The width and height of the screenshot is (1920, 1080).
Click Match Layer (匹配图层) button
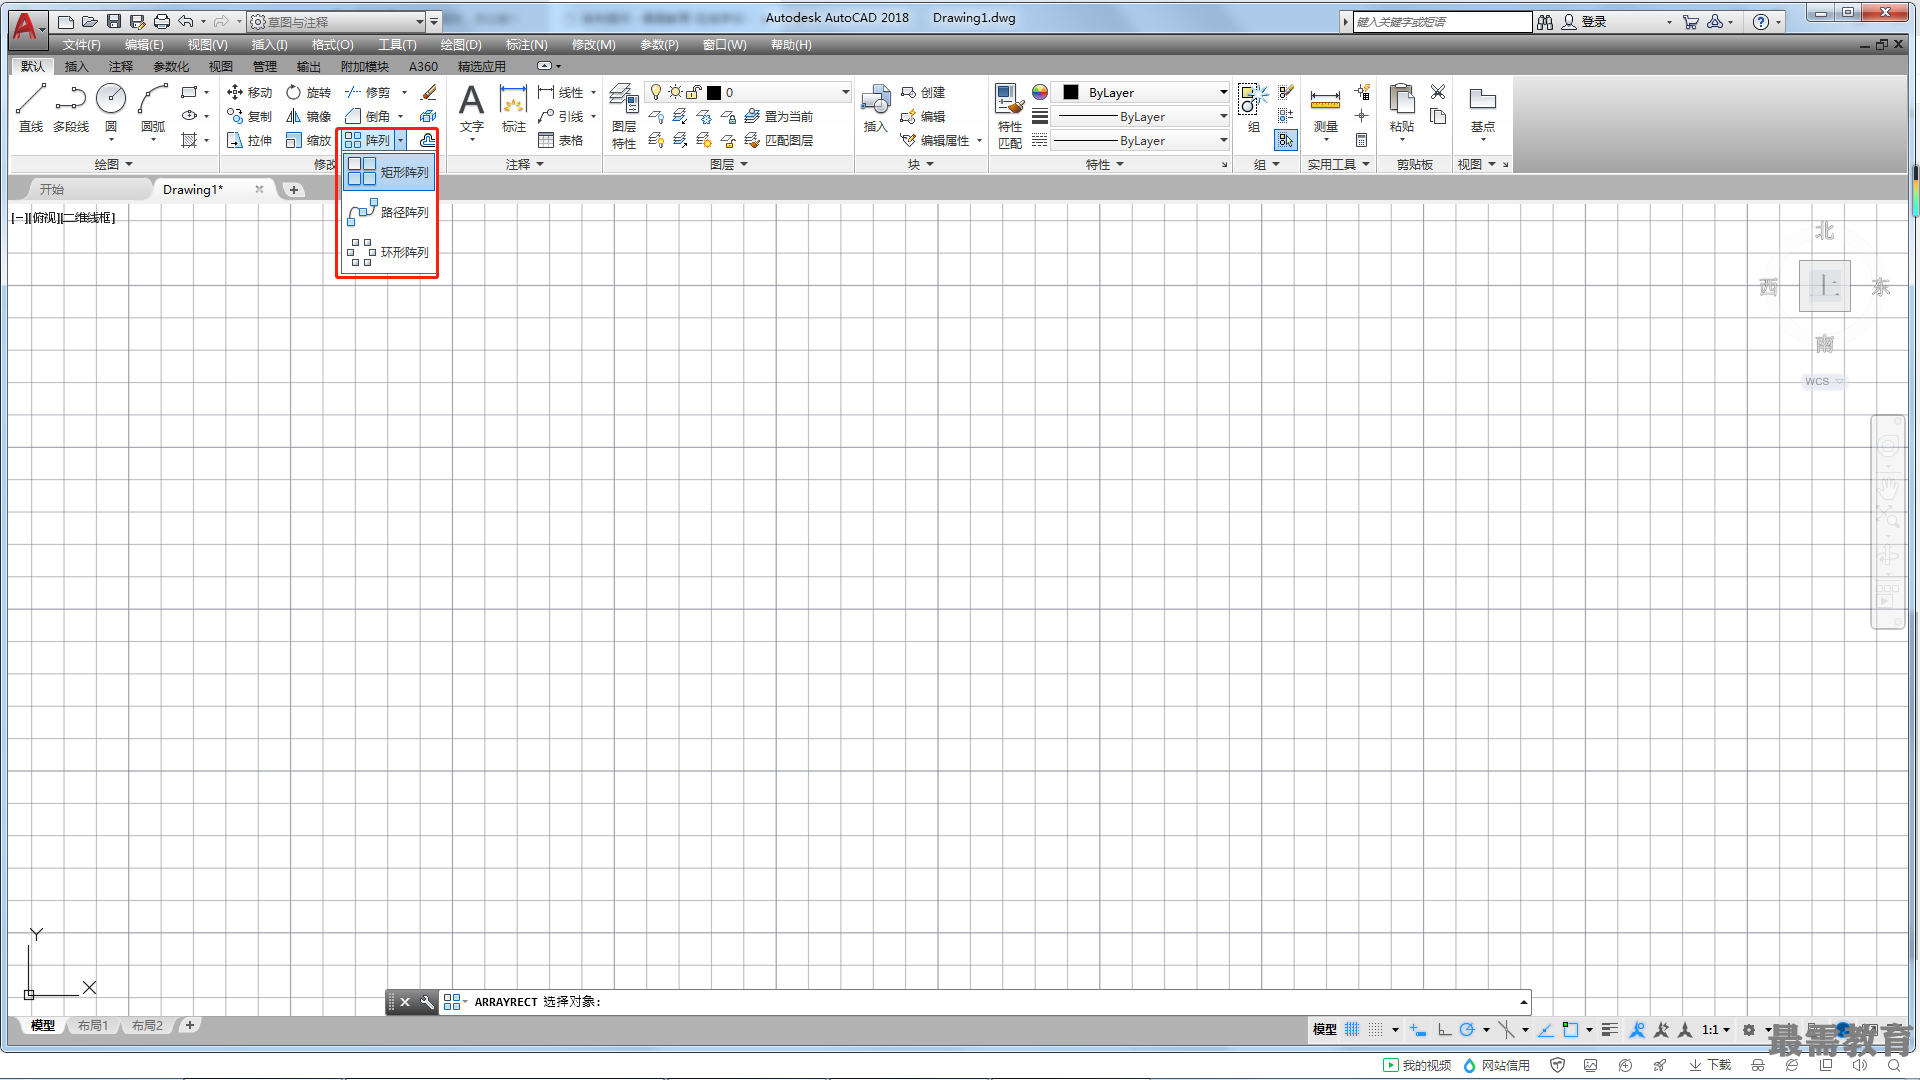tap(779, 140)
